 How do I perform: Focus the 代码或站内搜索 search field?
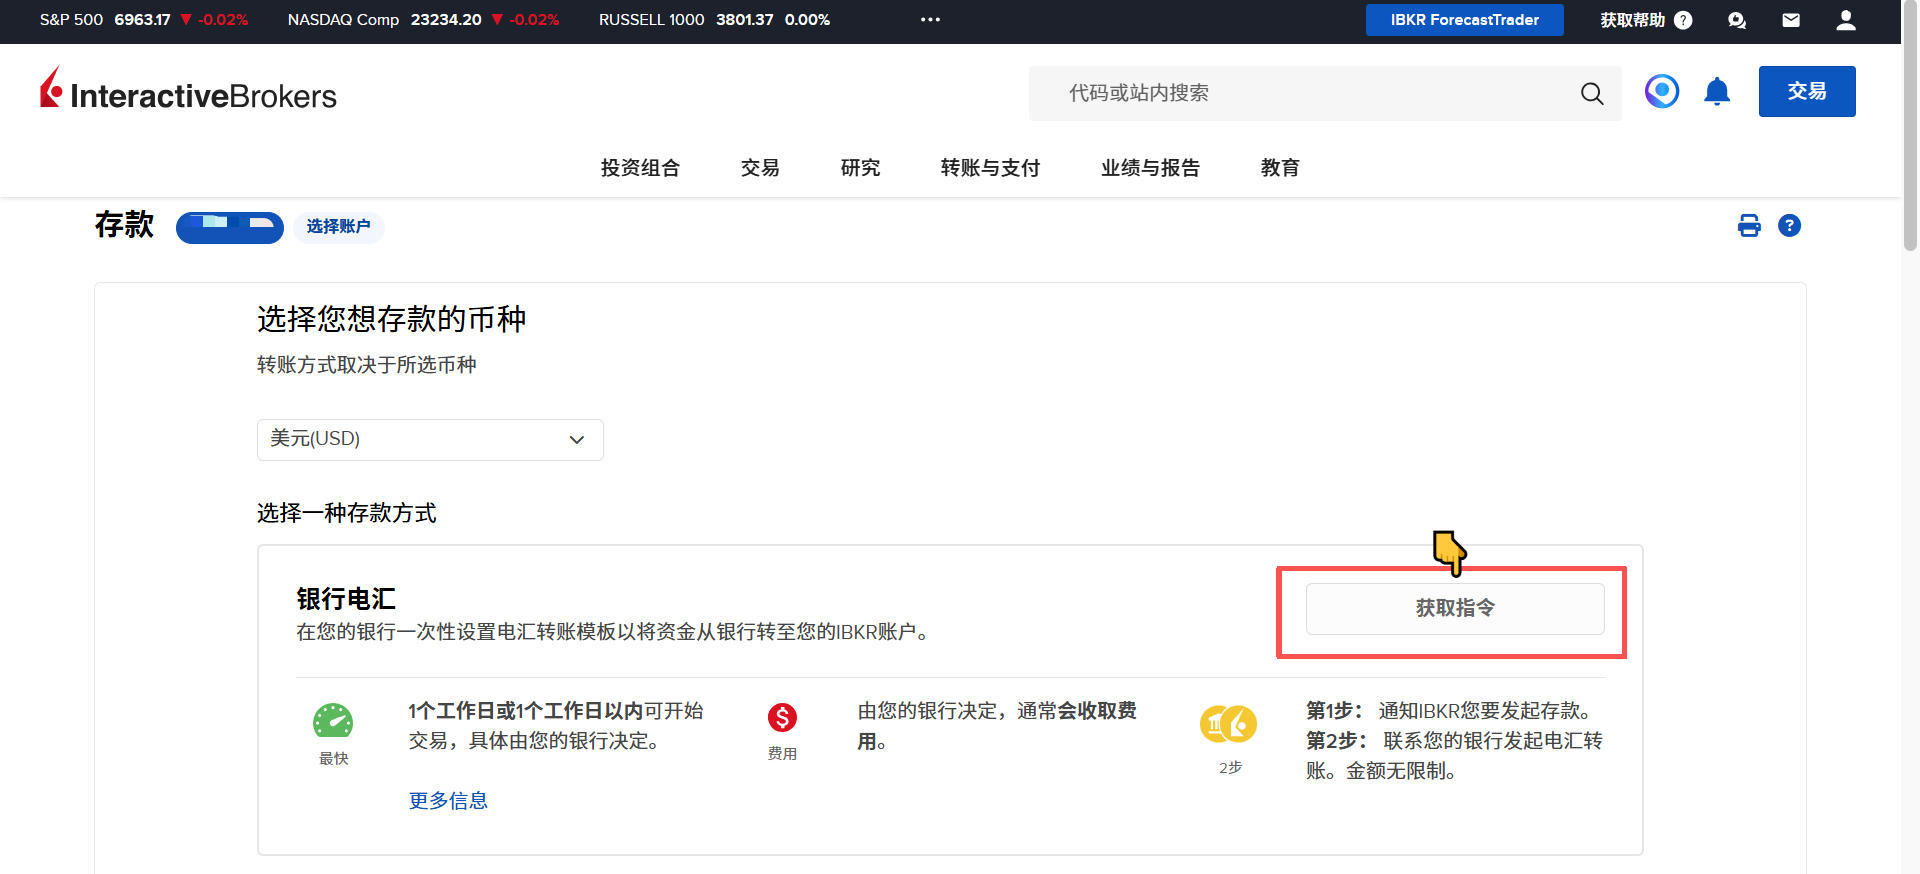pos(1300,93)
